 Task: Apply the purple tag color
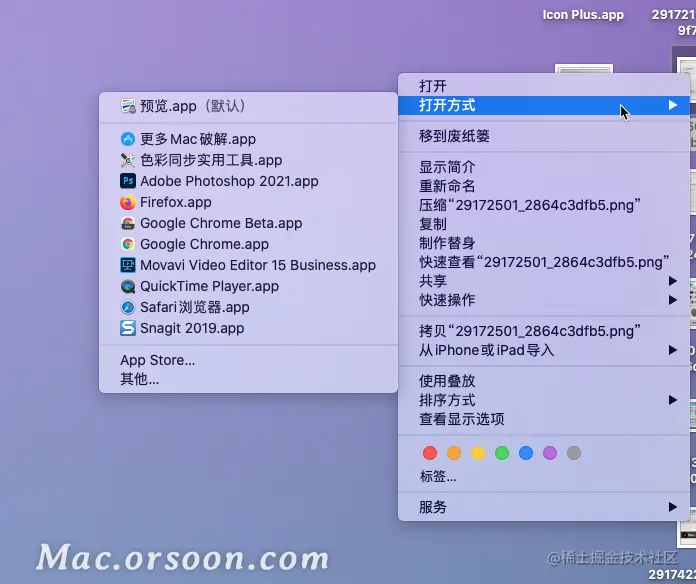tap(550, 453)
